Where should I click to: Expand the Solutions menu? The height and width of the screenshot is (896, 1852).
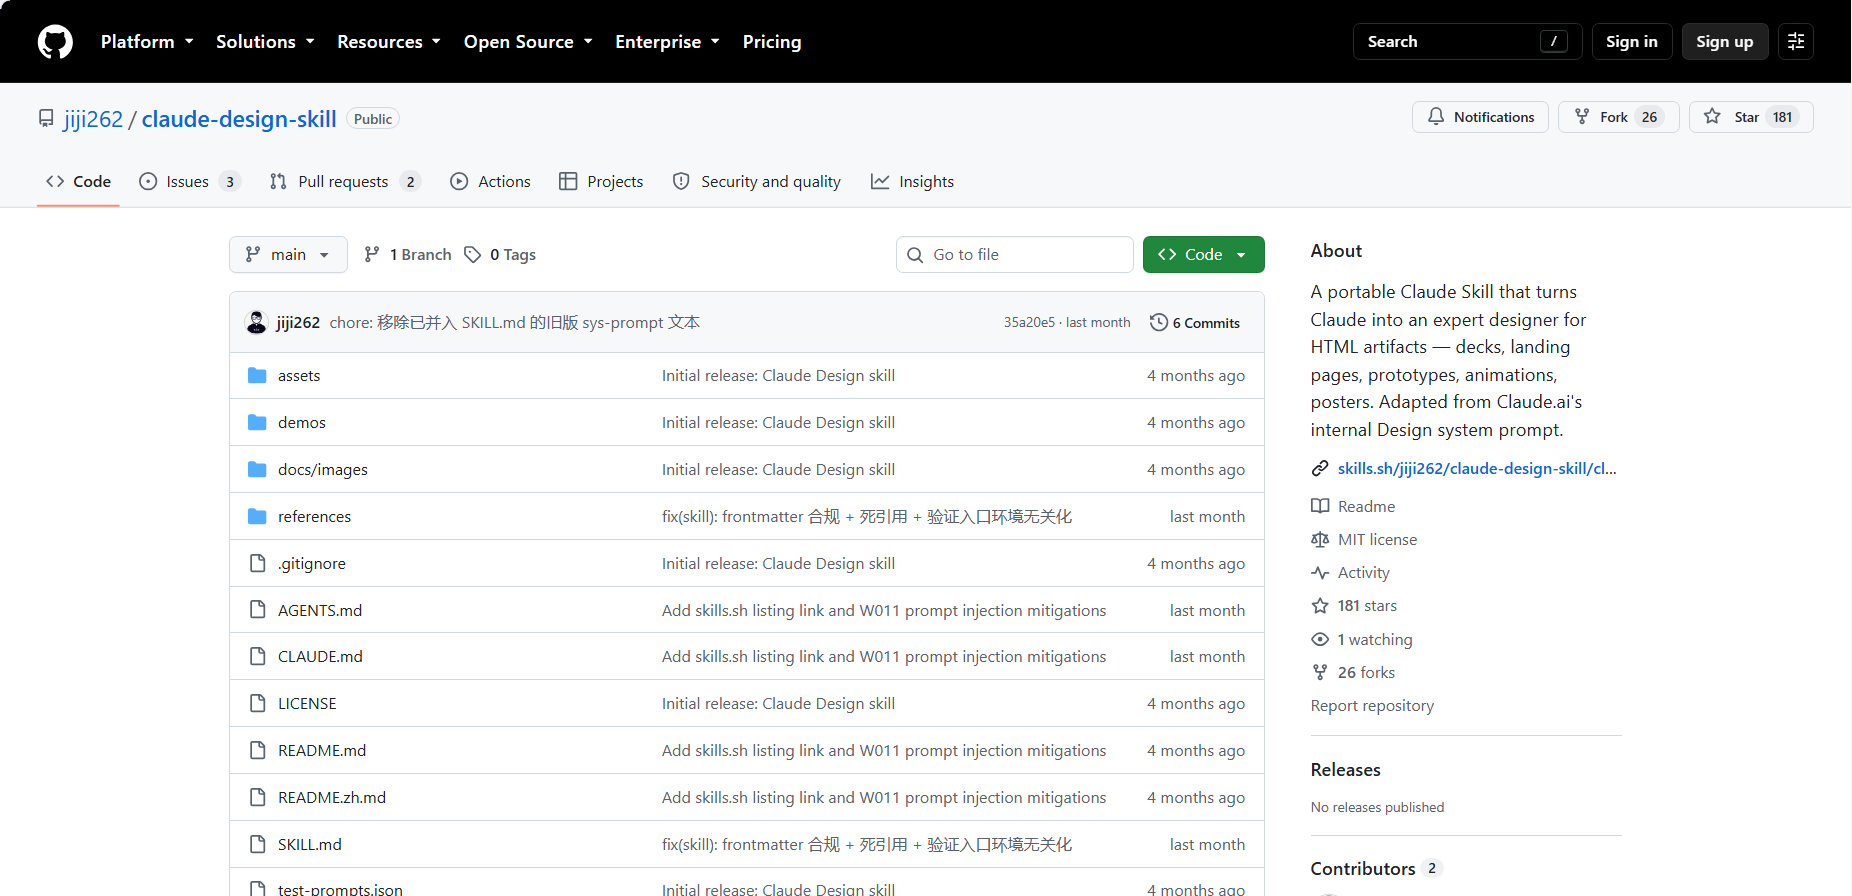265,42
